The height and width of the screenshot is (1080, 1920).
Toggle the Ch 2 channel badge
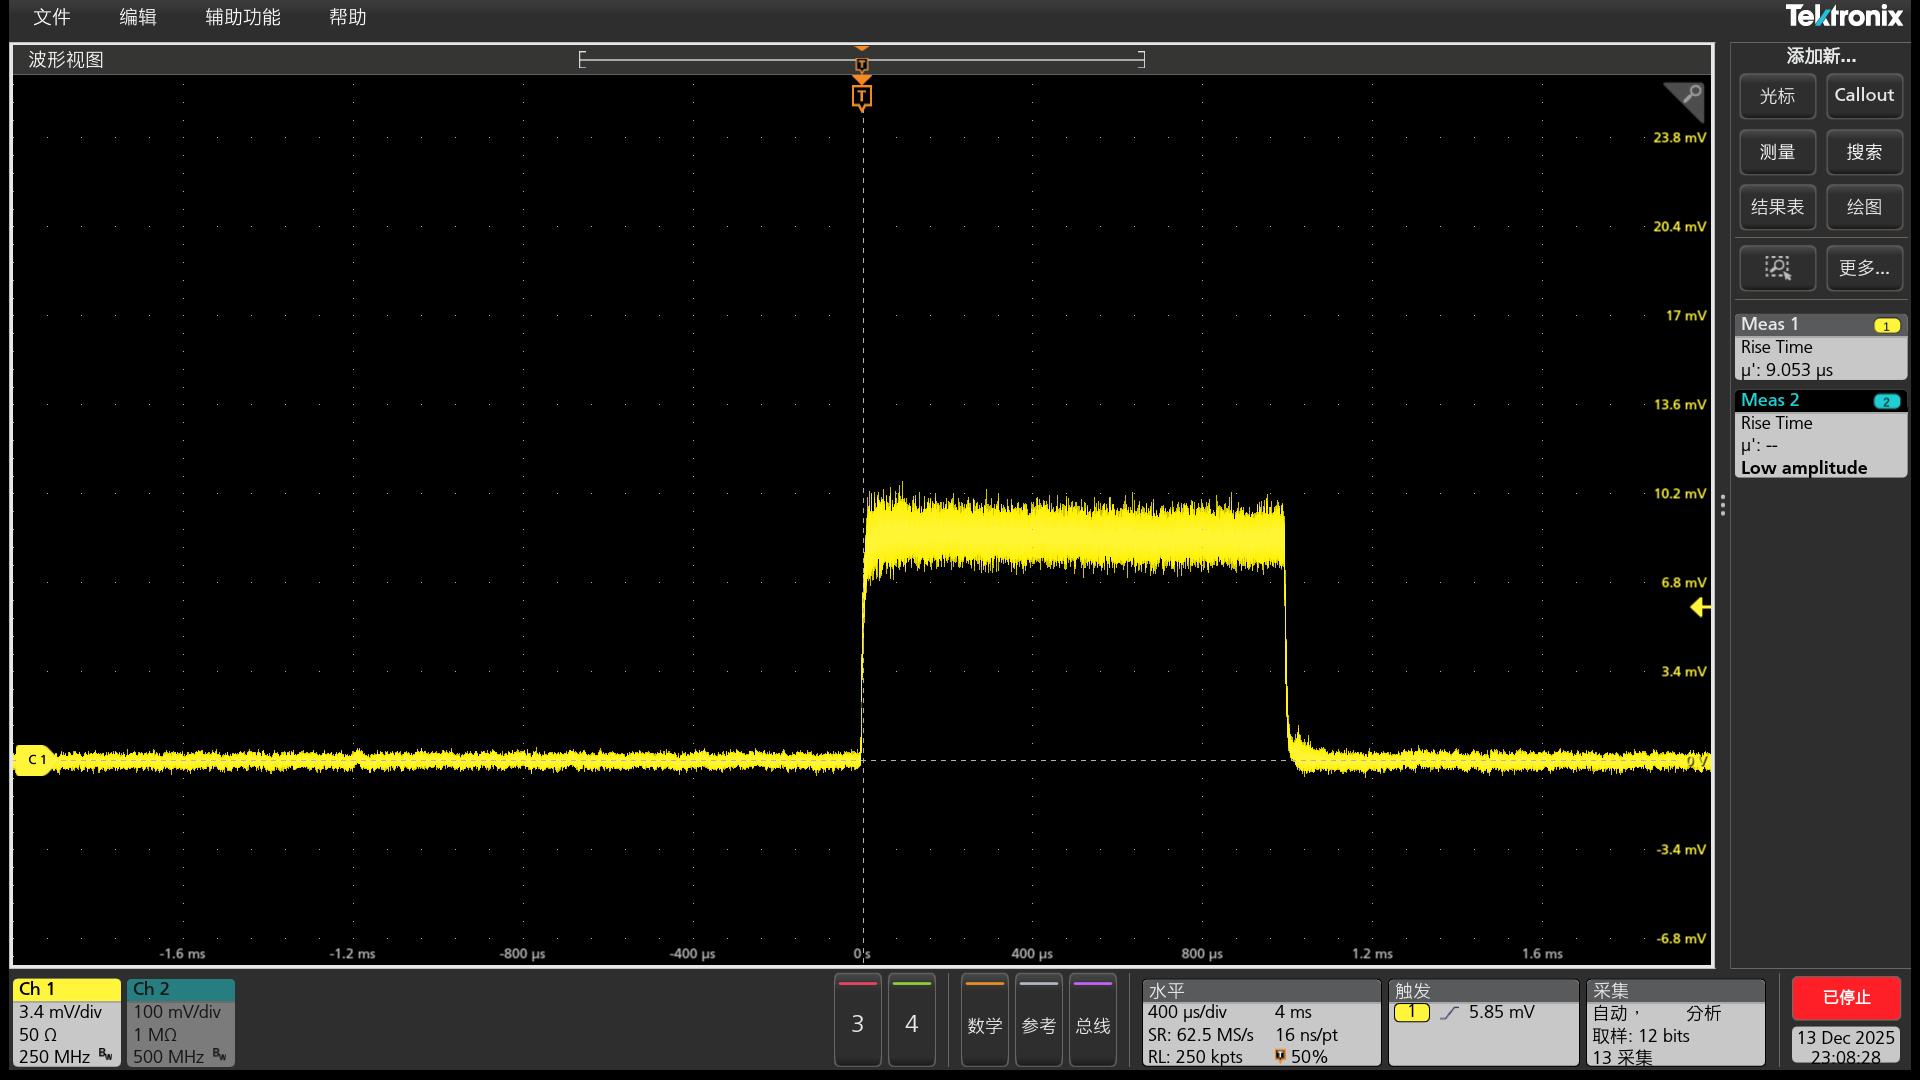click(180, 1022)
